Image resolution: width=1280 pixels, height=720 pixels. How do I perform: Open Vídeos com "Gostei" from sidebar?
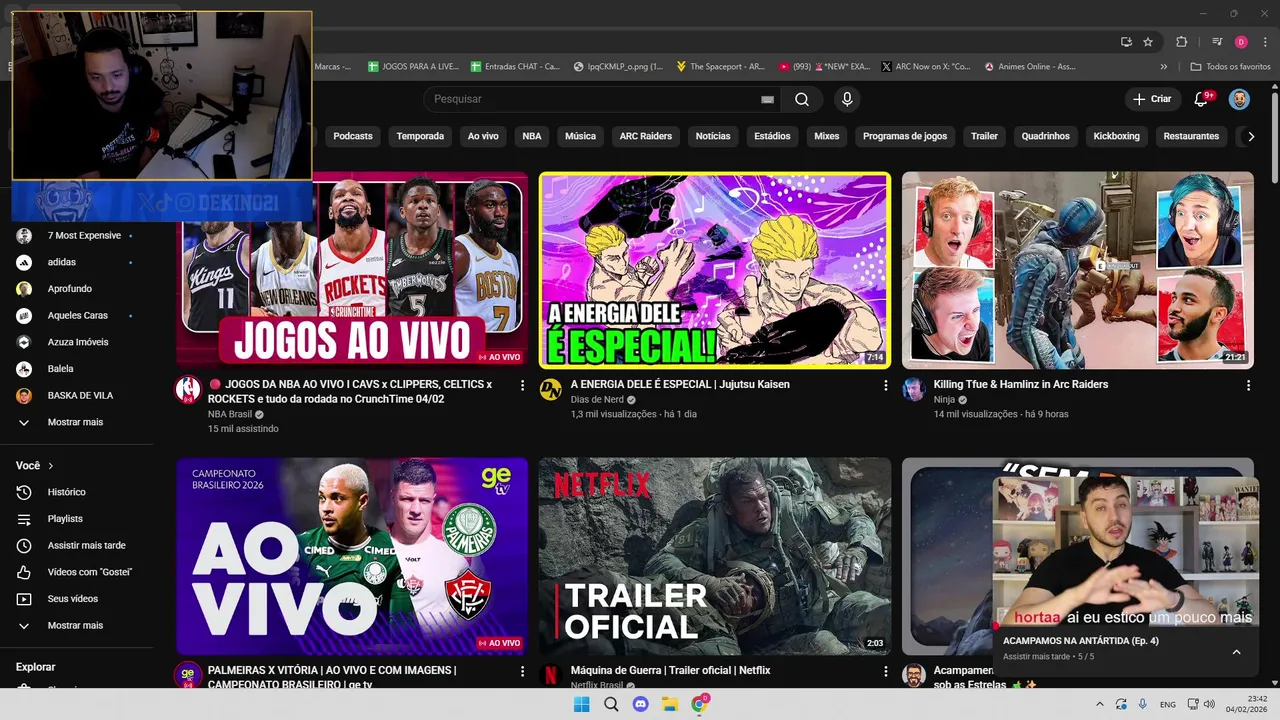(x=76, y=572)
